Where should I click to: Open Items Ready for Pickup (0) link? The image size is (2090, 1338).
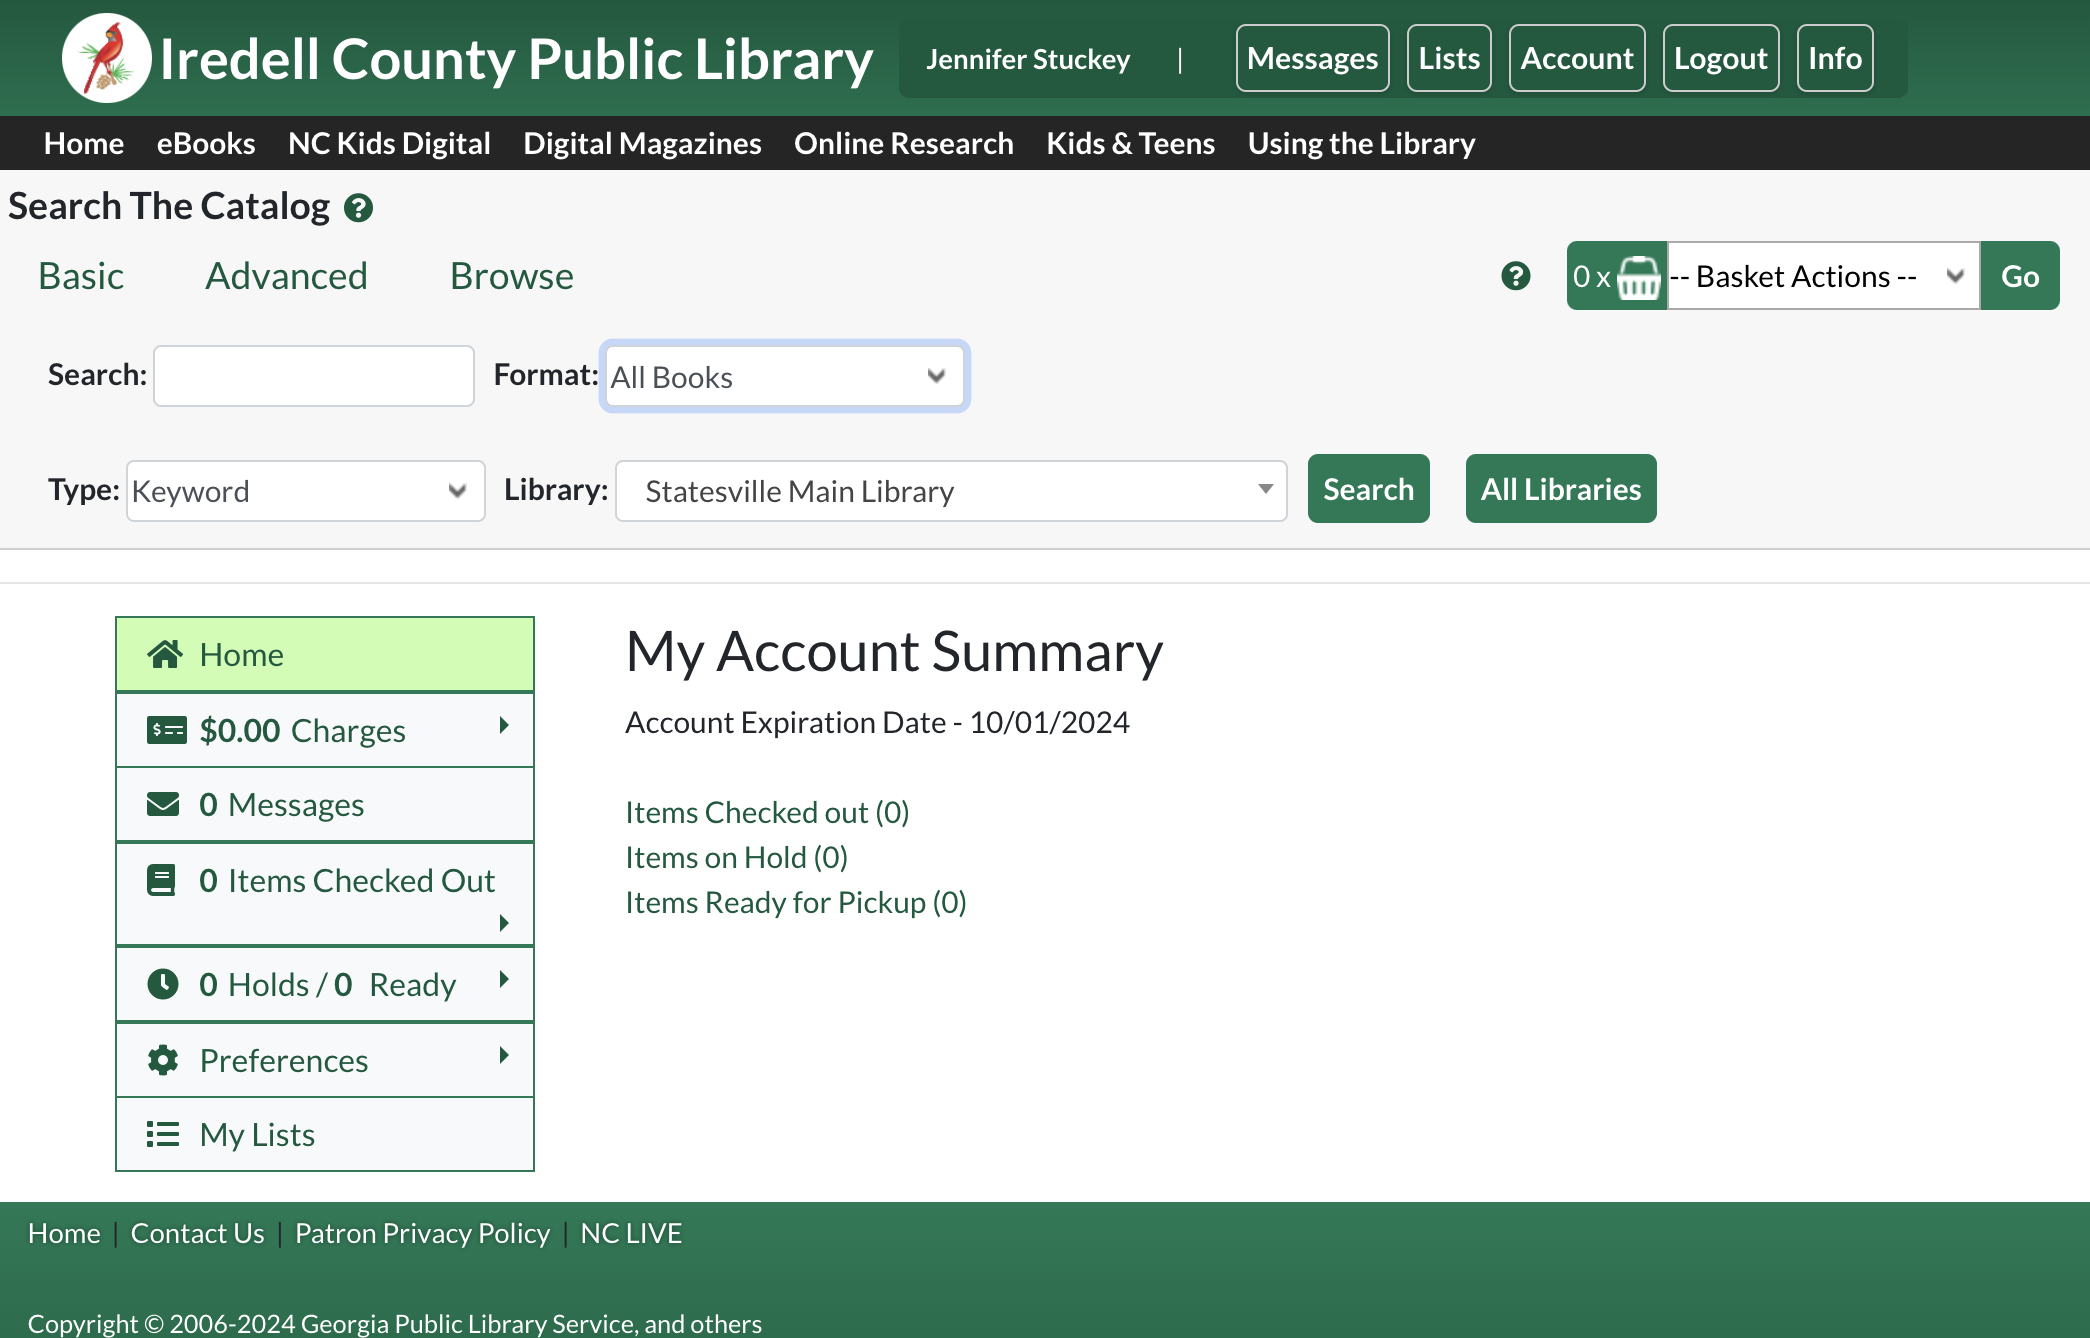[x=796, y=902]
